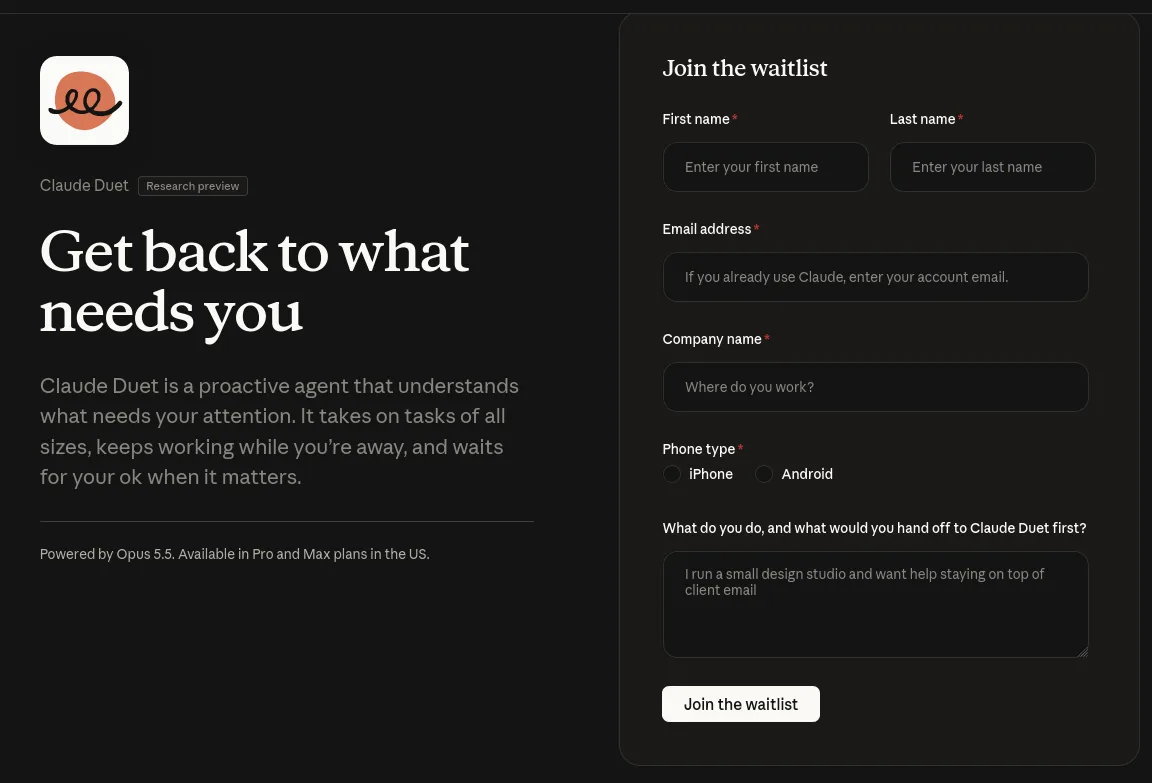Click the First name input field
Image resolution: width=1152 pixels, height=783 pixels.
coord(766,167)
